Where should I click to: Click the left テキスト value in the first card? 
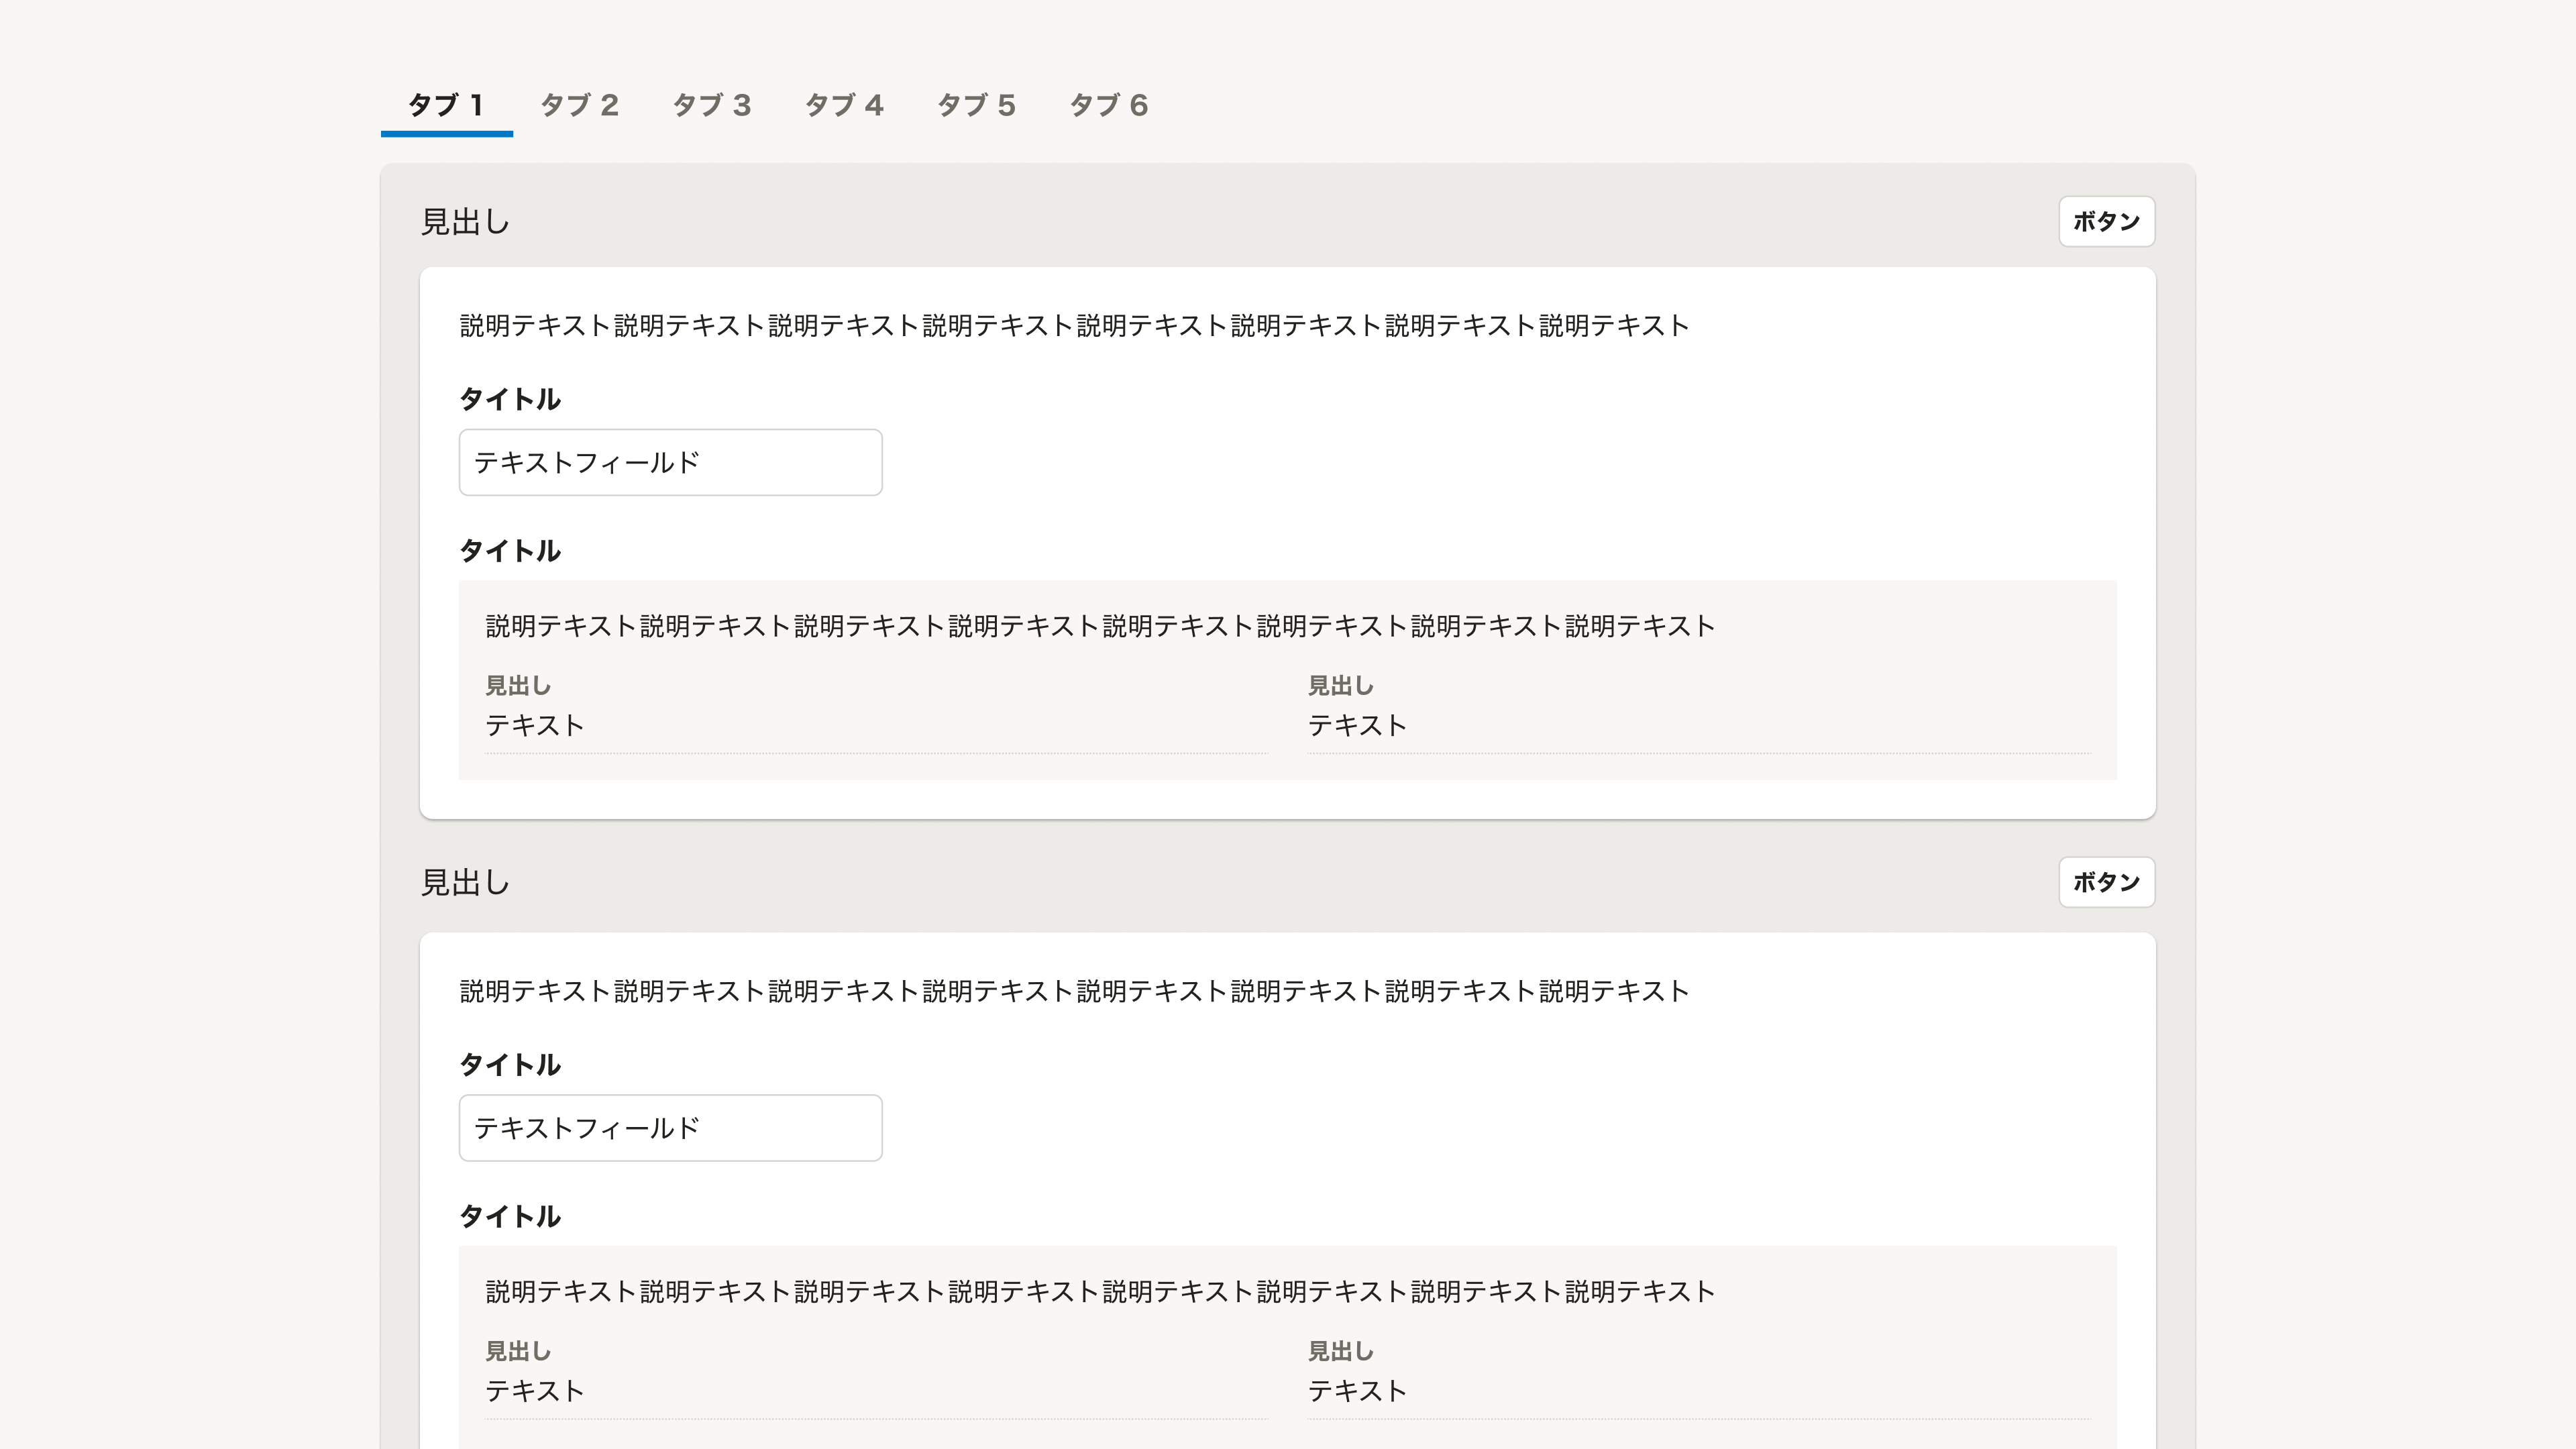coord(535,726)
